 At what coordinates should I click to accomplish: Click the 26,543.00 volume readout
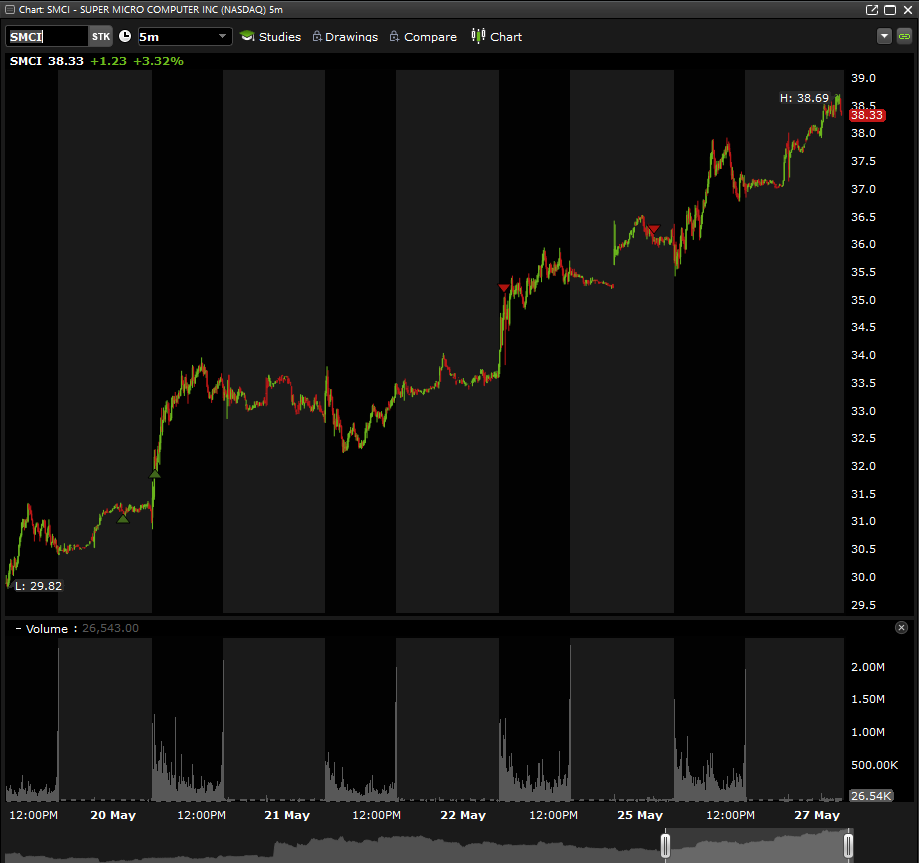click(110, 628)
